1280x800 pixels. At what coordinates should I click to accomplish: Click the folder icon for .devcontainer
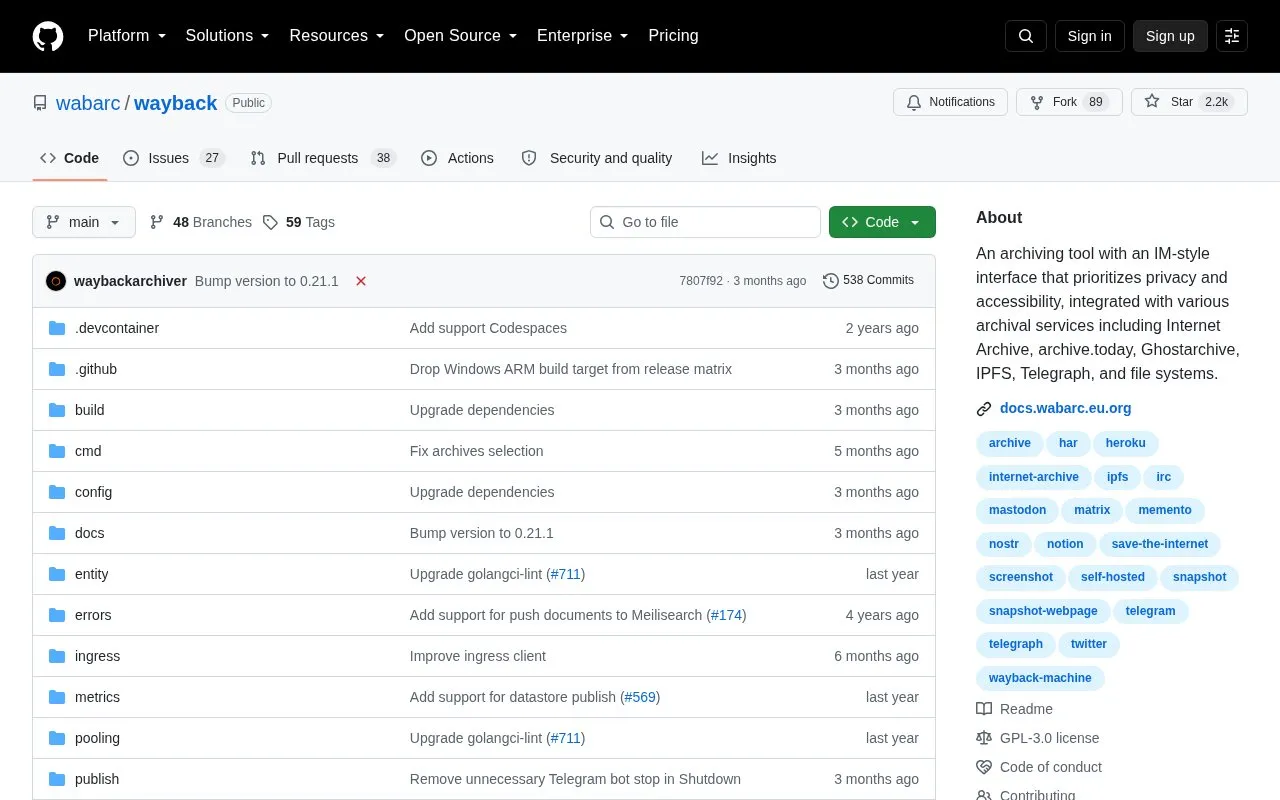click(x=57, y=328)
